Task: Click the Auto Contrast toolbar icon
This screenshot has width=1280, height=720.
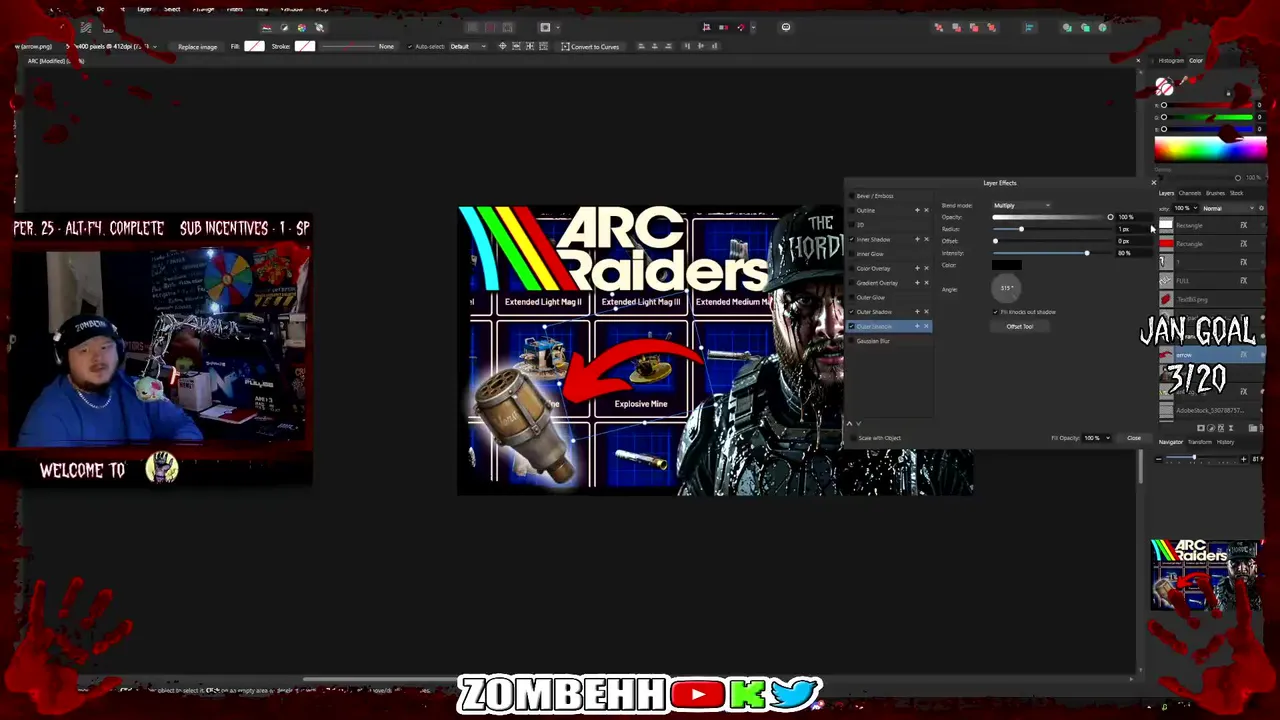Action: pyautogui.click(x=284, y=27)
